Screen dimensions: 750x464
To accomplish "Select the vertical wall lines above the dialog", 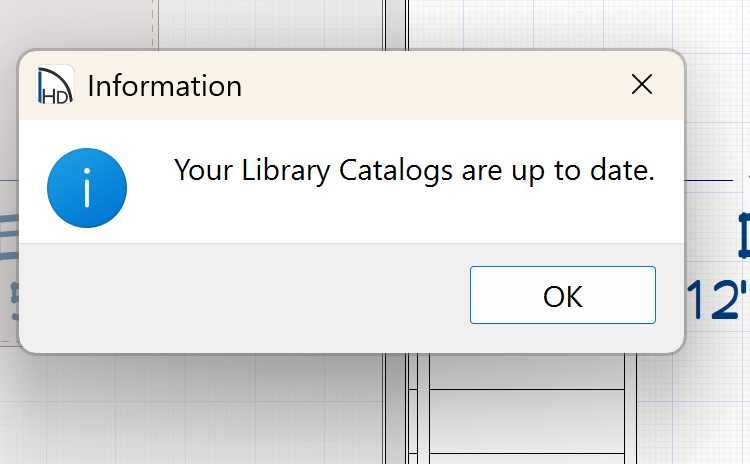I will point(400,25).
